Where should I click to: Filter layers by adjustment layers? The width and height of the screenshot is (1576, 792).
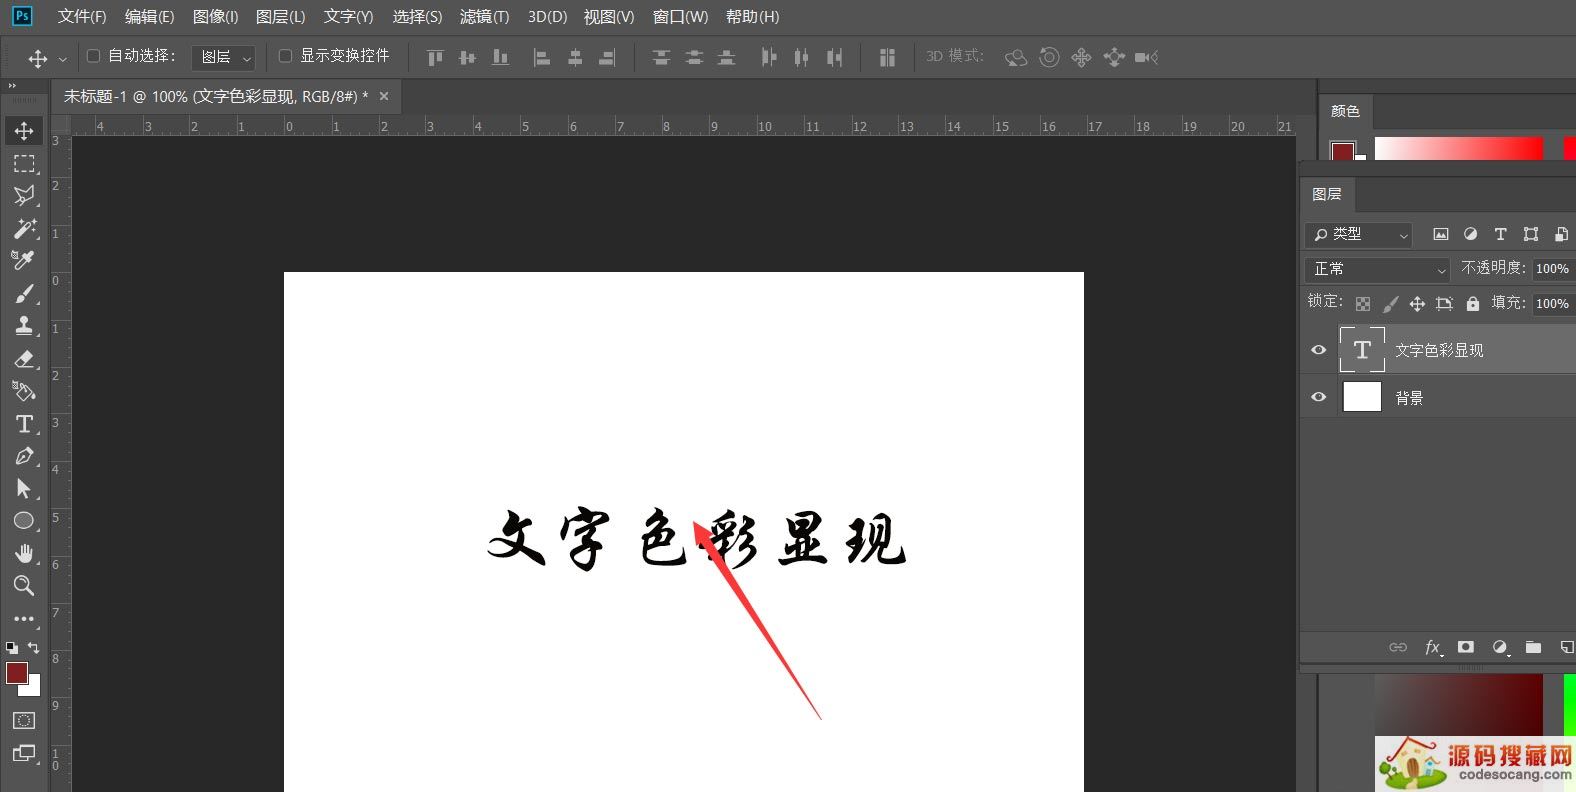tap(1470, 234)
